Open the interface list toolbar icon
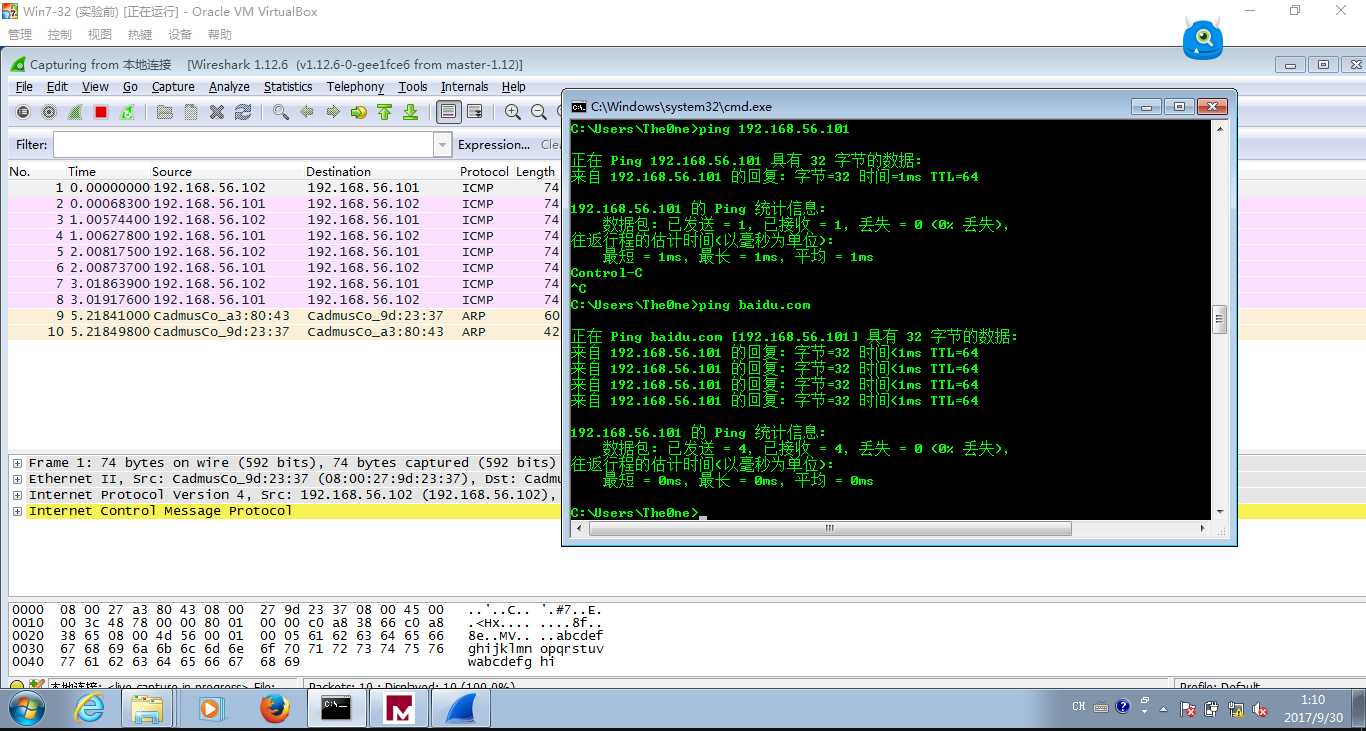The height and width of the screenshot is (731, 1366). tap(22, 113)
